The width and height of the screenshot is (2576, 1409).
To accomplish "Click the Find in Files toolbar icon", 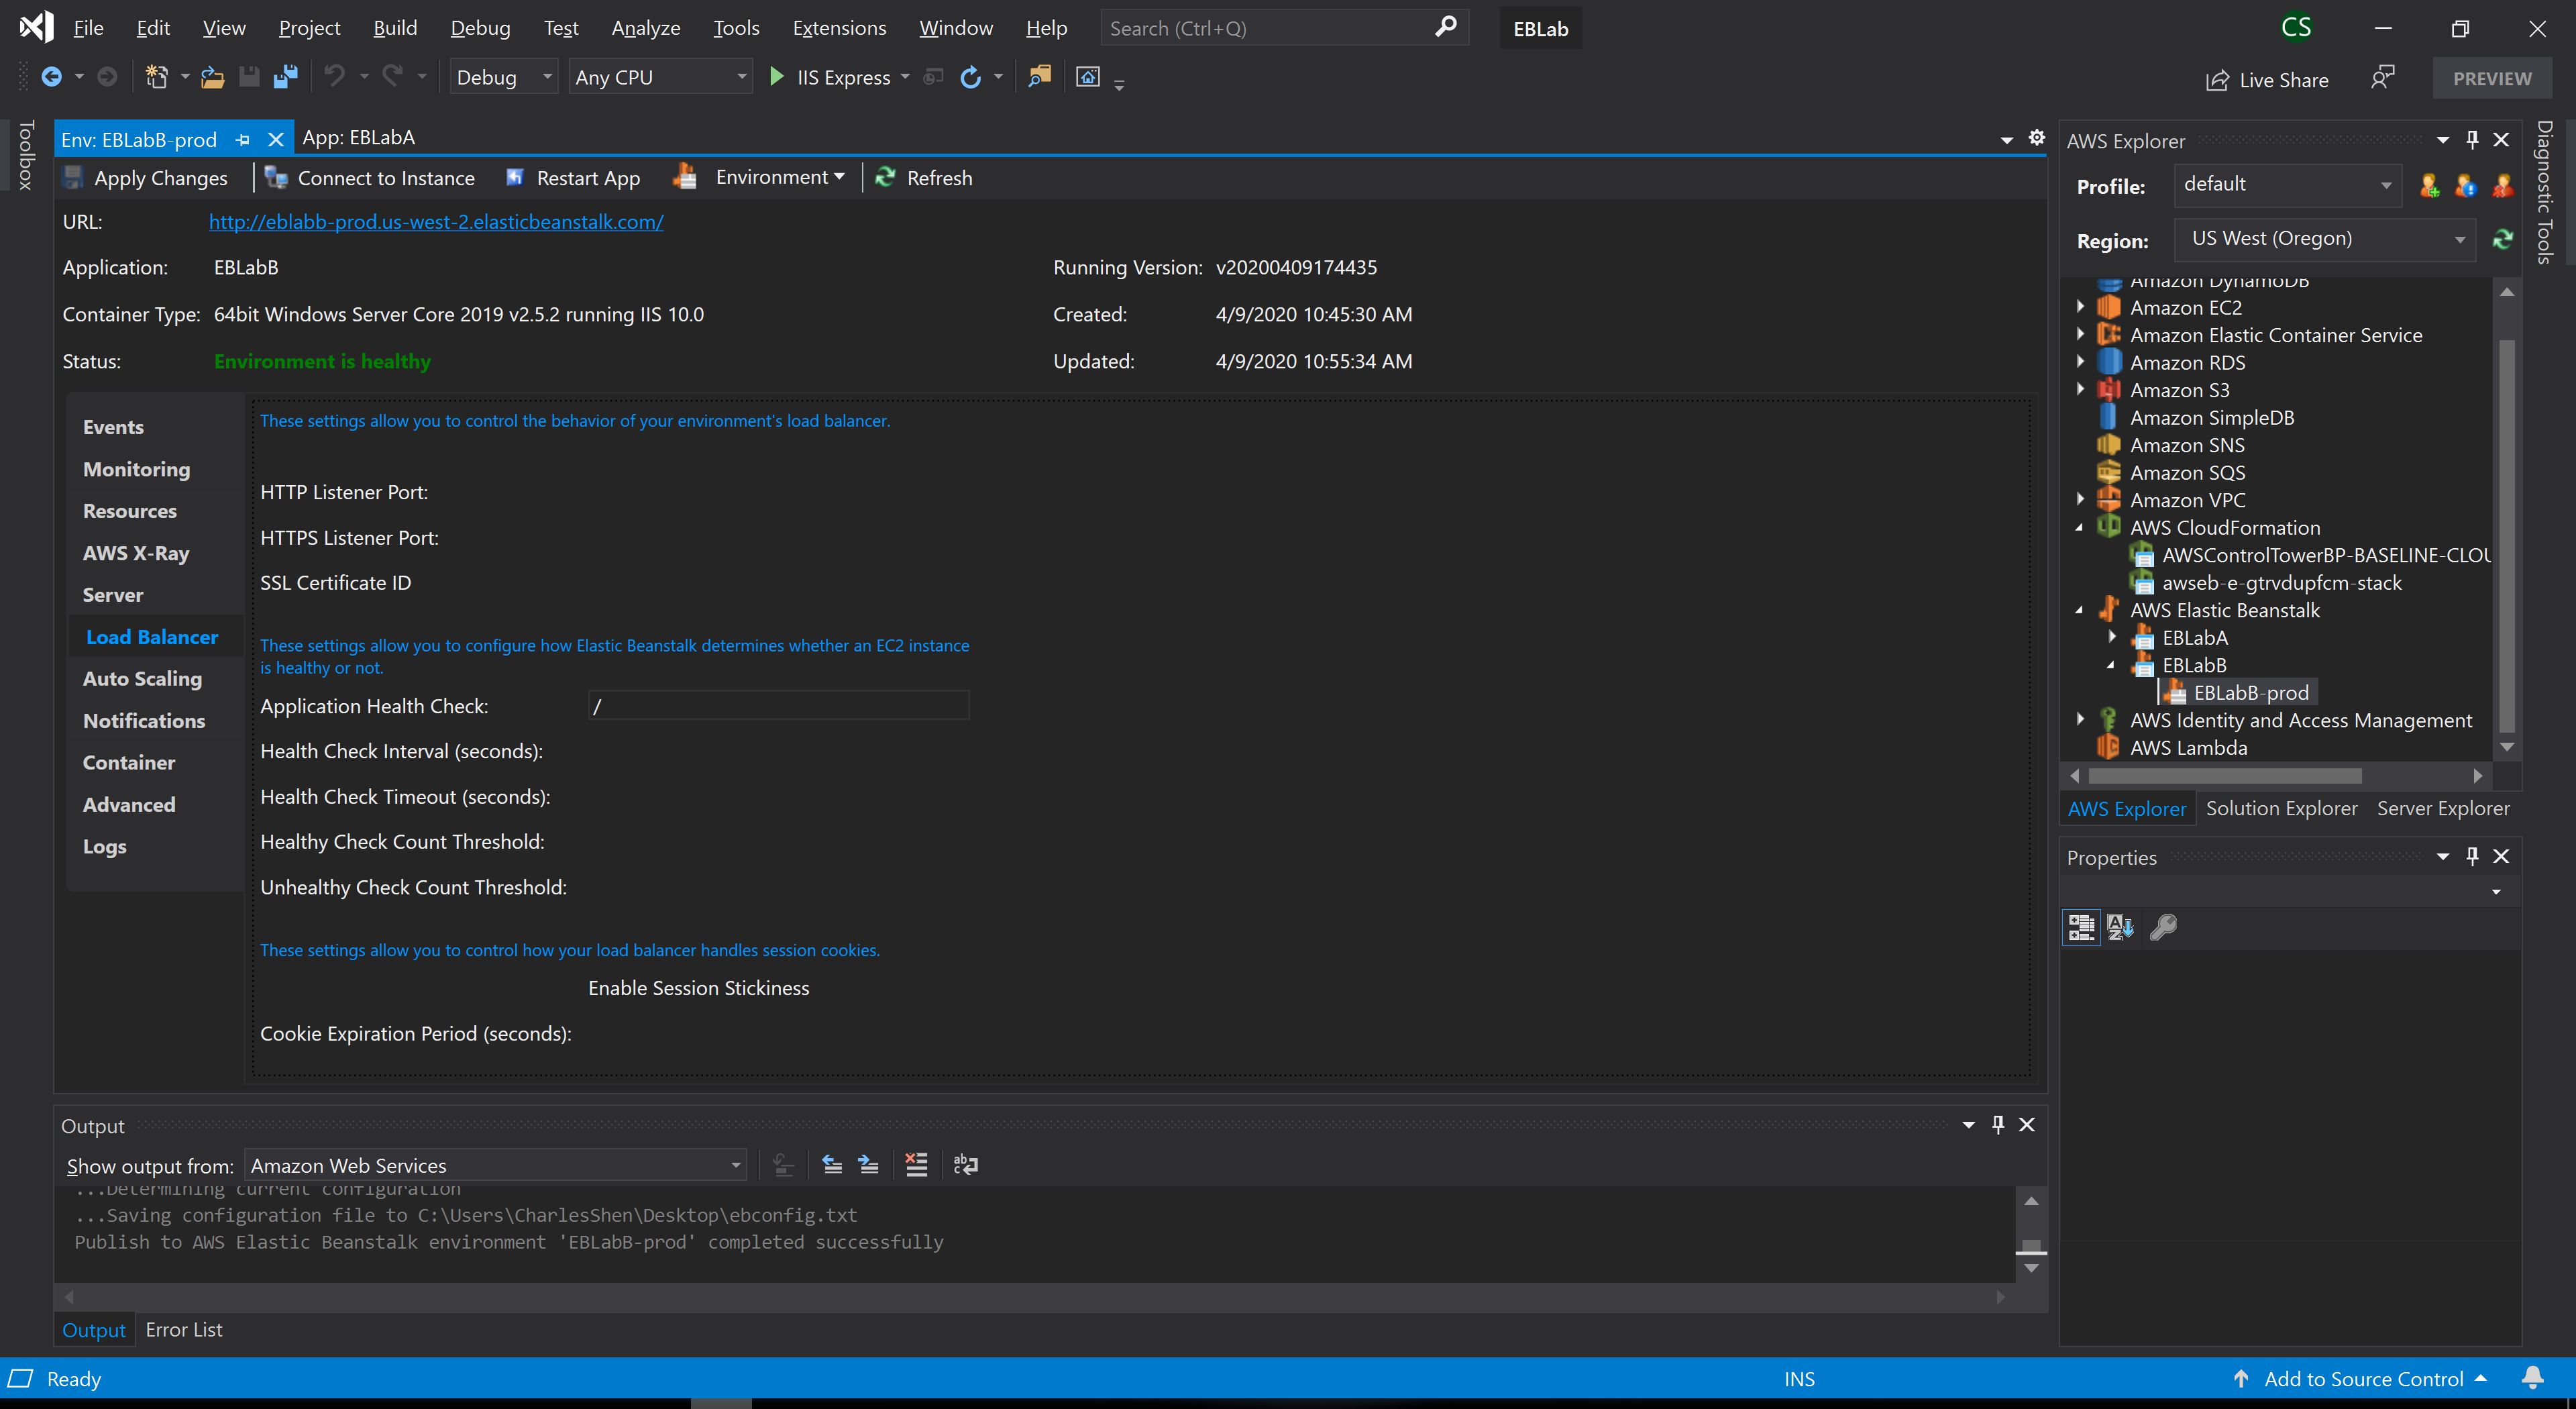I will (1040, 77).
